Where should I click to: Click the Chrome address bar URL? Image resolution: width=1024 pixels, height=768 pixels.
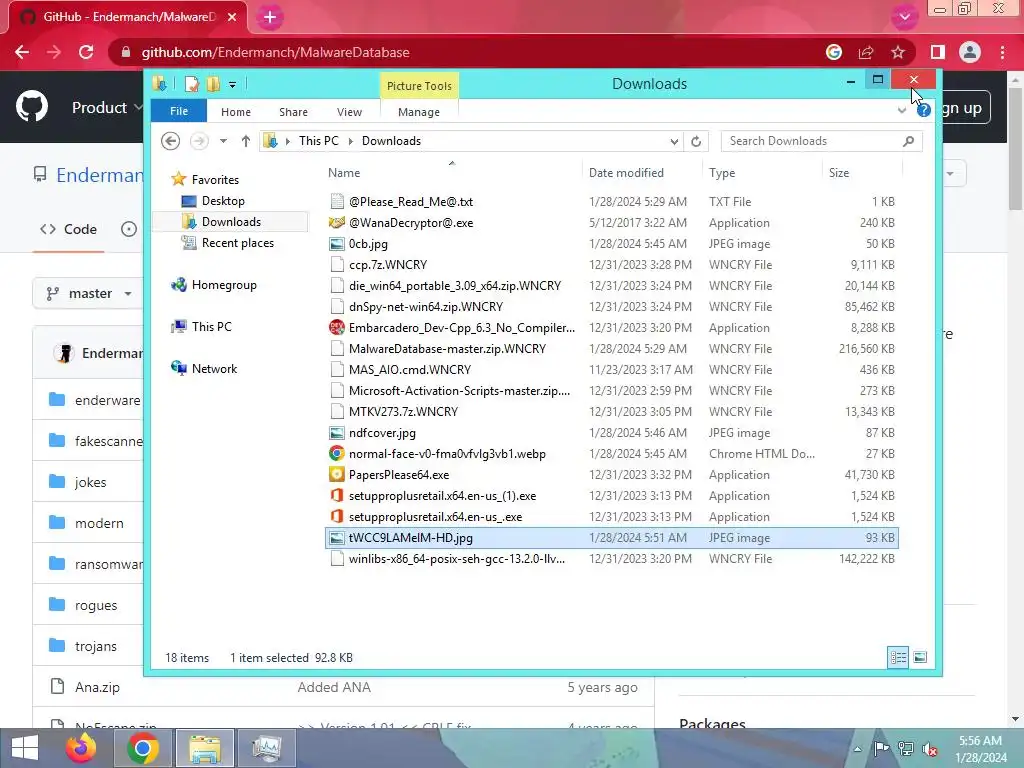click(276, 52)
